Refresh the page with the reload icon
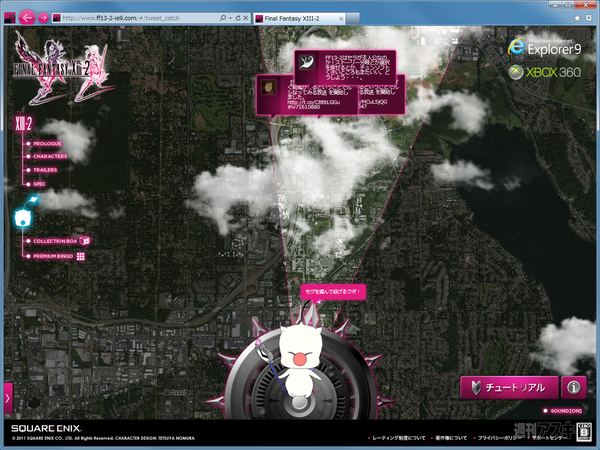 (x=238, y=18)
